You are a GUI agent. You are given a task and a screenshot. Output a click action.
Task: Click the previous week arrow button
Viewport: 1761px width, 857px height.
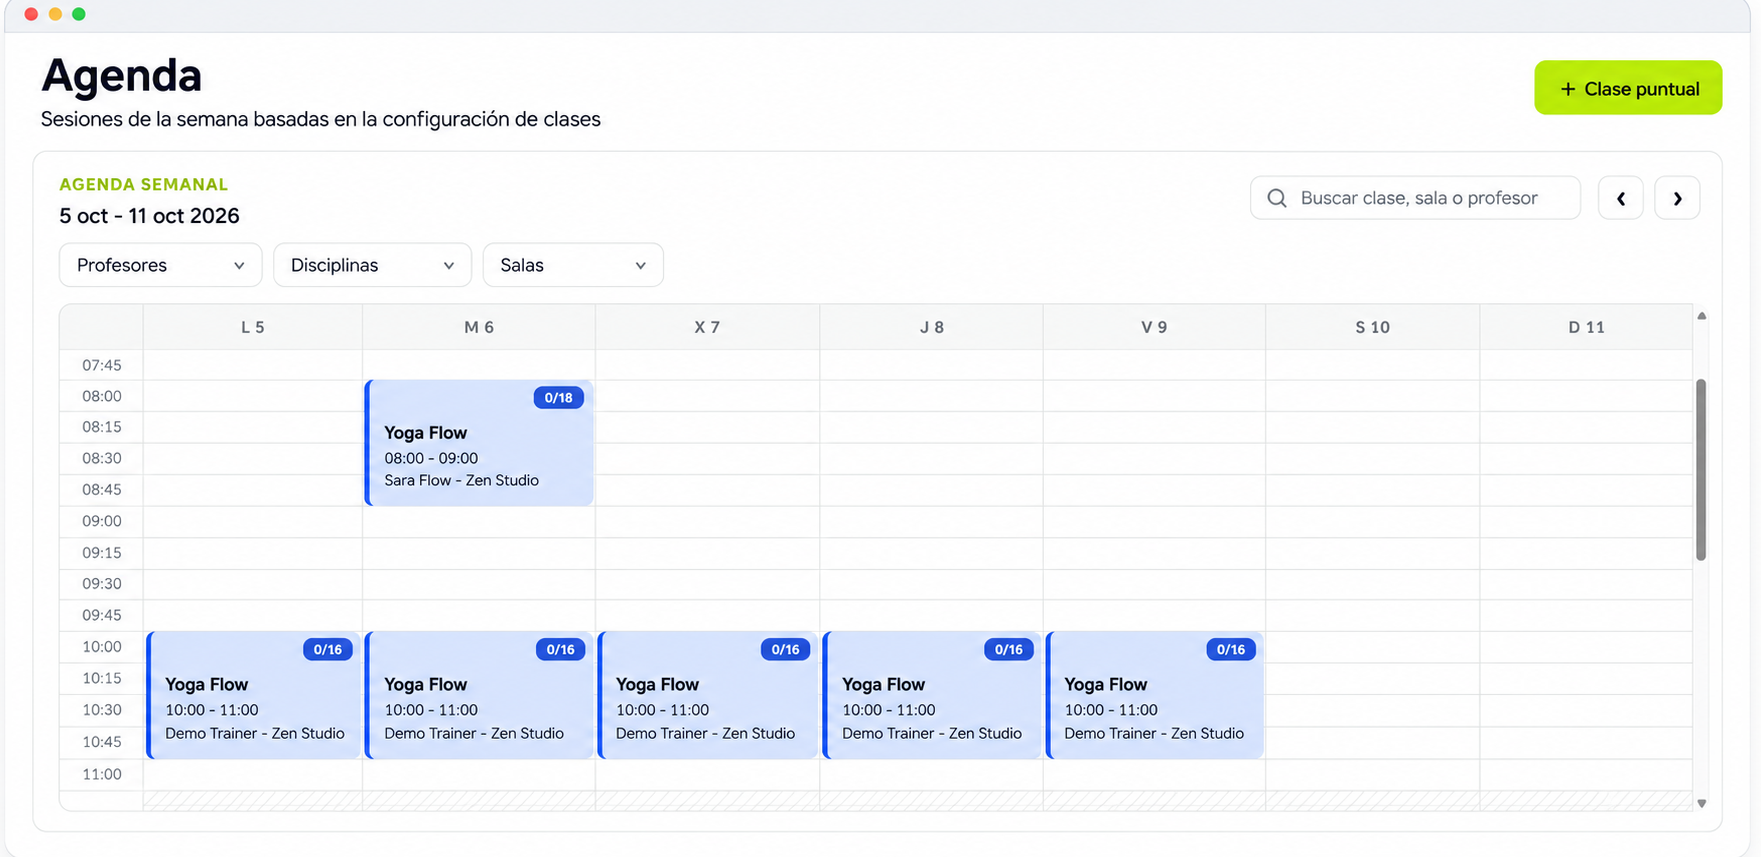[1620, 198]
